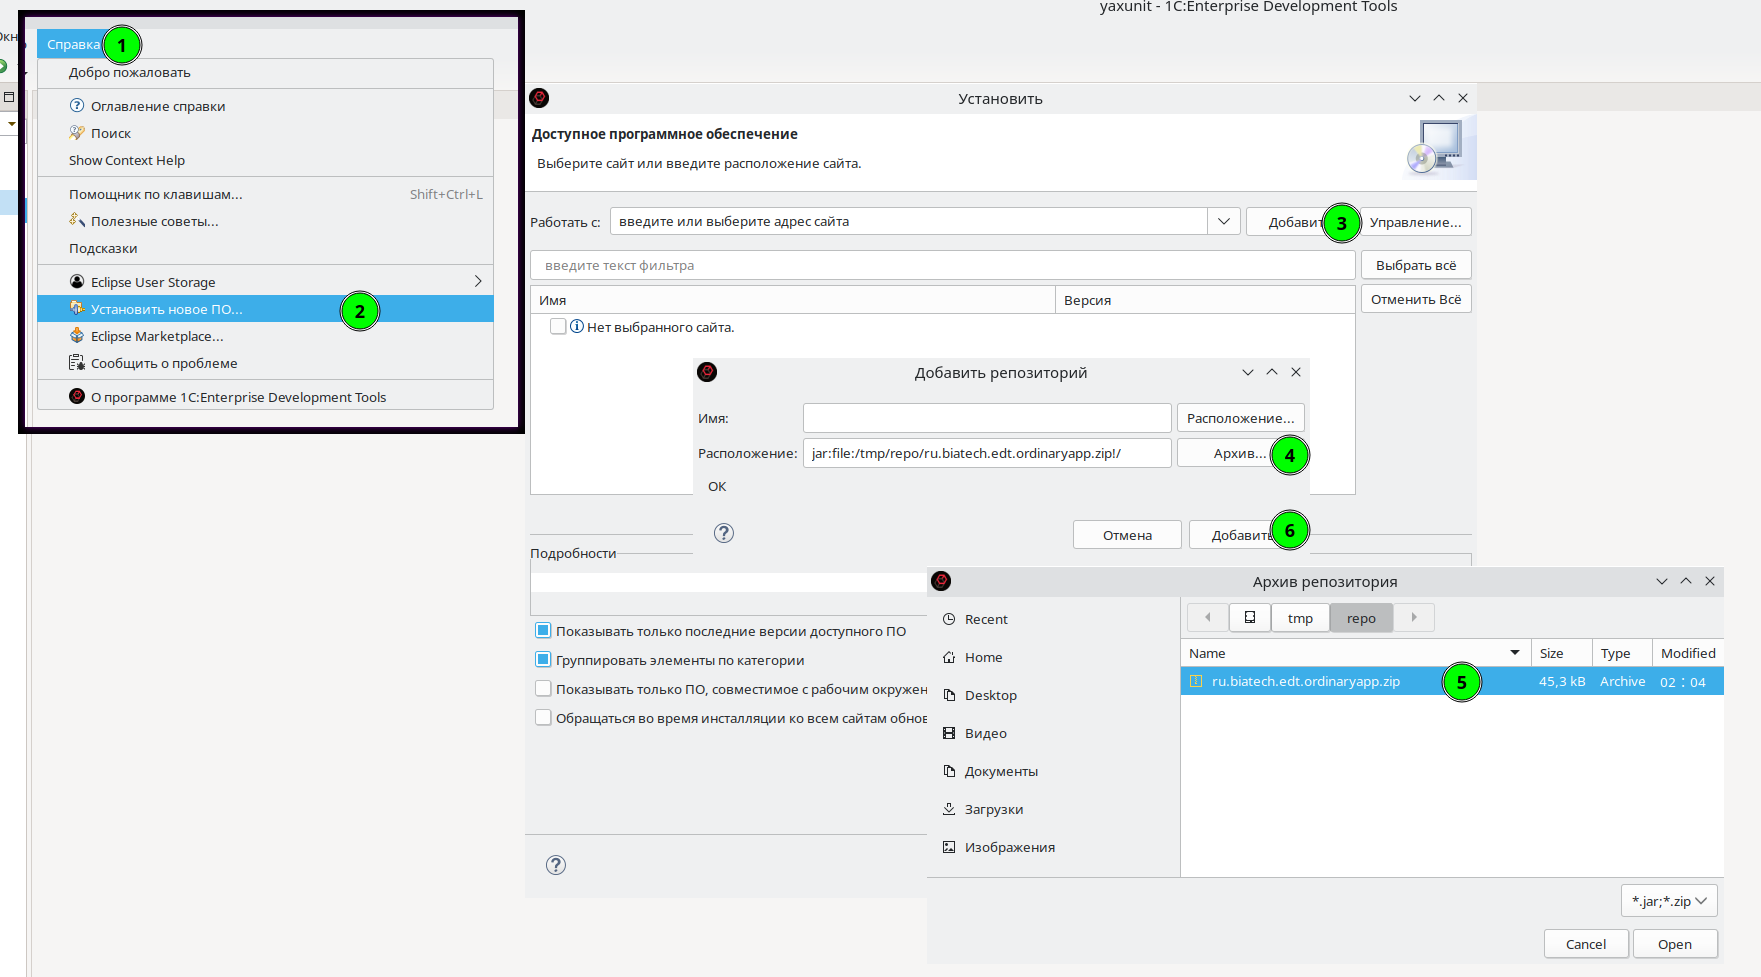Click the Архив button
The height and width of the screenshot is (977, 1761).
click(x=1239, y=453)
